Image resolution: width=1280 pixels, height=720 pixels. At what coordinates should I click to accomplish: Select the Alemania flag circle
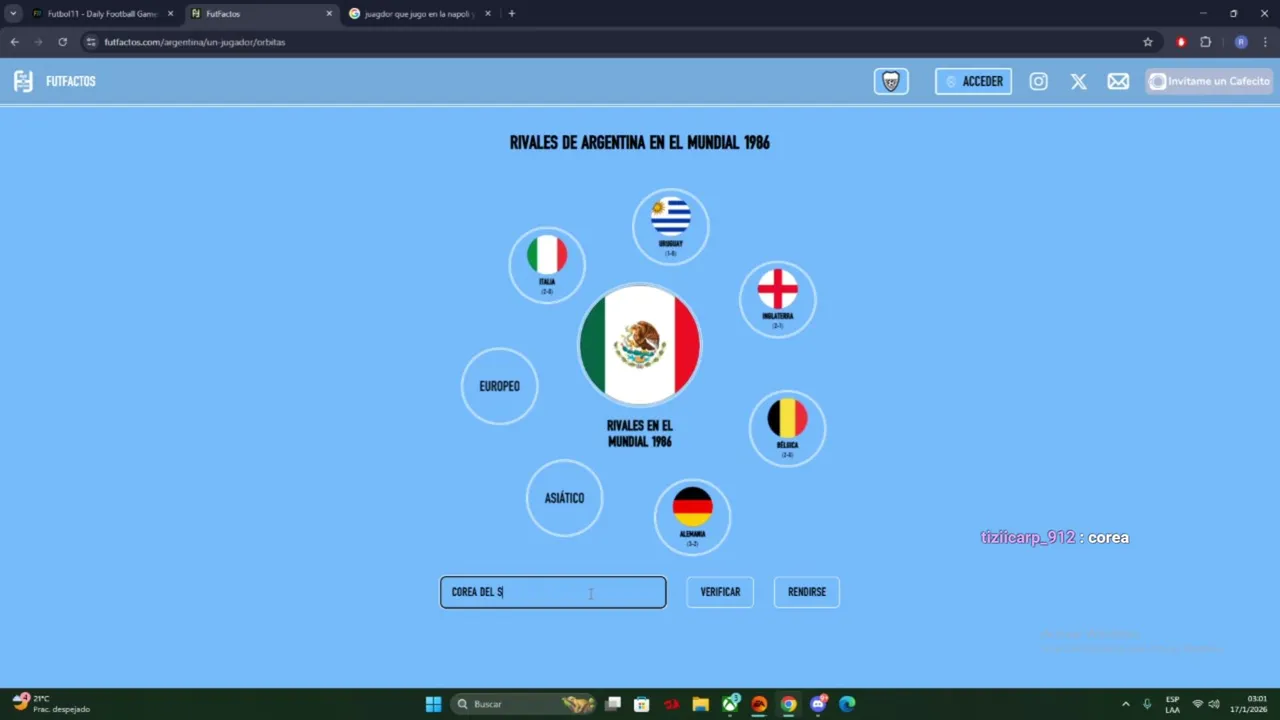click(x=693, y=517)
